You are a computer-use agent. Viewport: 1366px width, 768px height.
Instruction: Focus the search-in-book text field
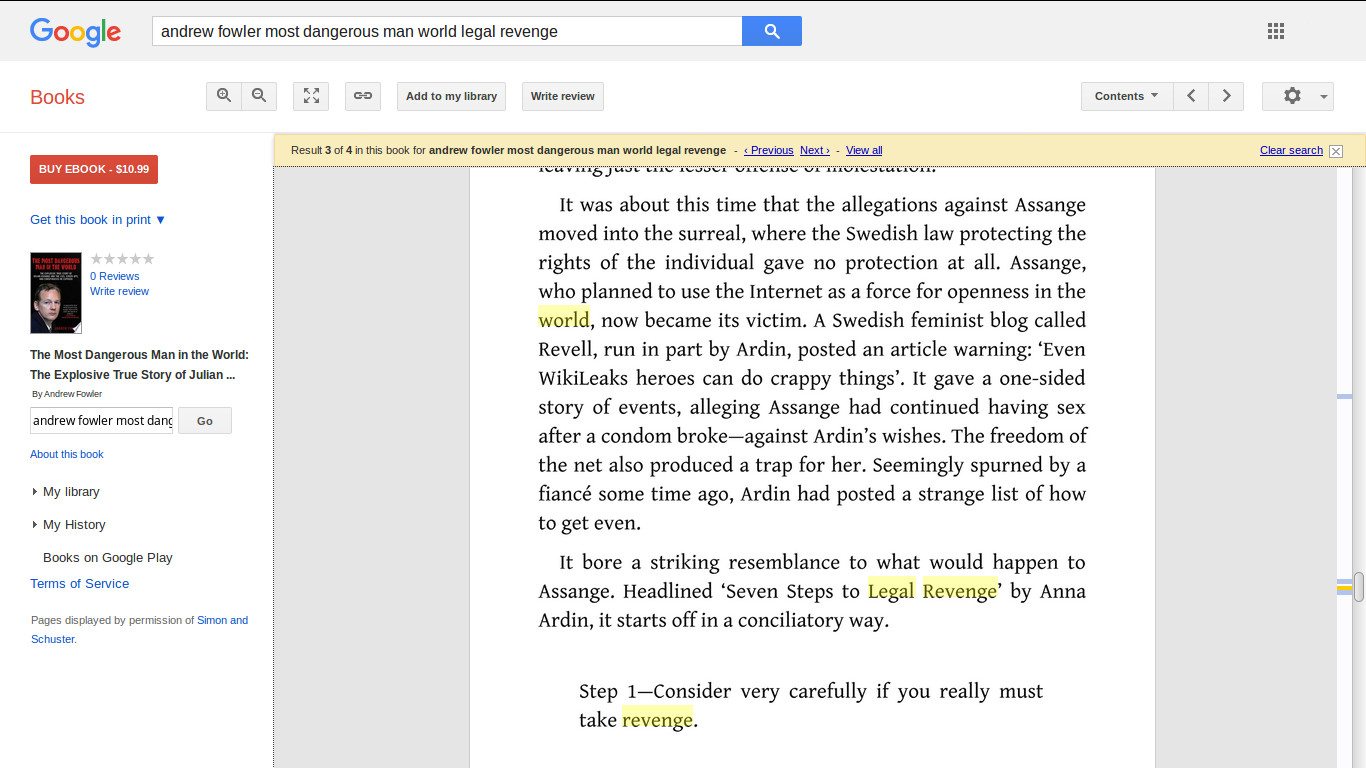(x=101, y=420)
